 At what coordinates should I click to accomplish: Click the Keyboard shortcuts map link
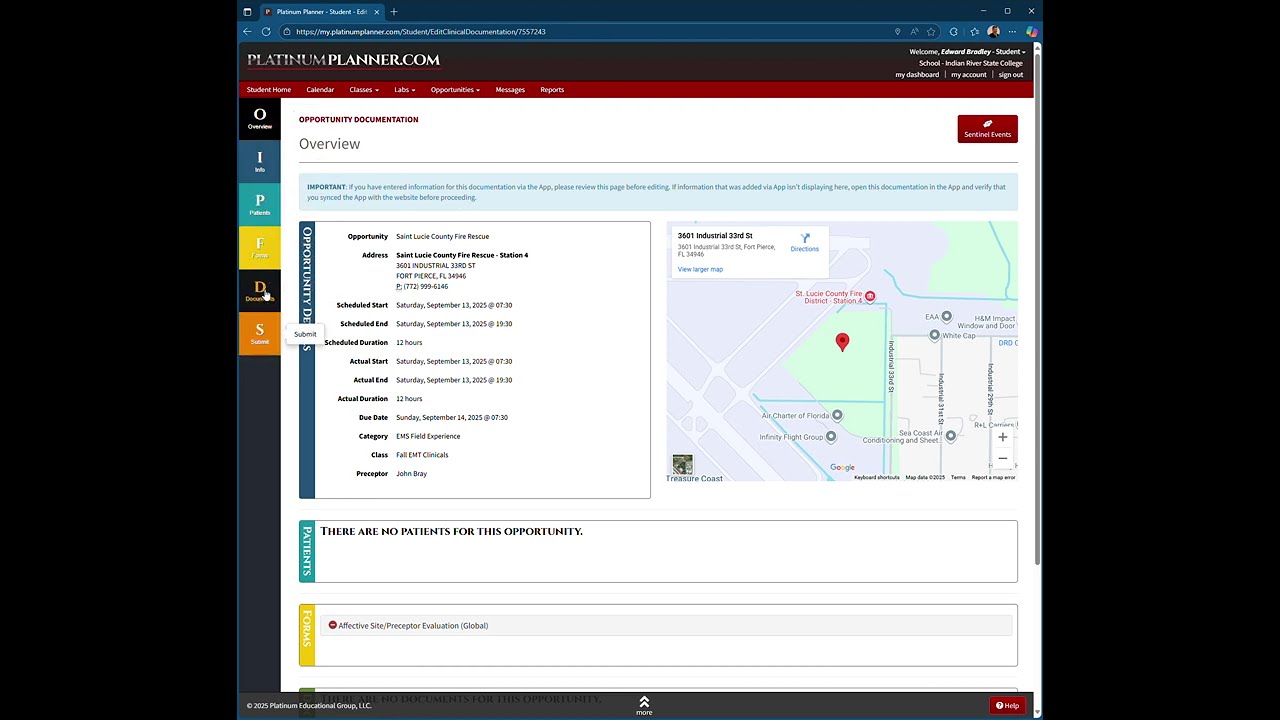(x=877, y=478)
